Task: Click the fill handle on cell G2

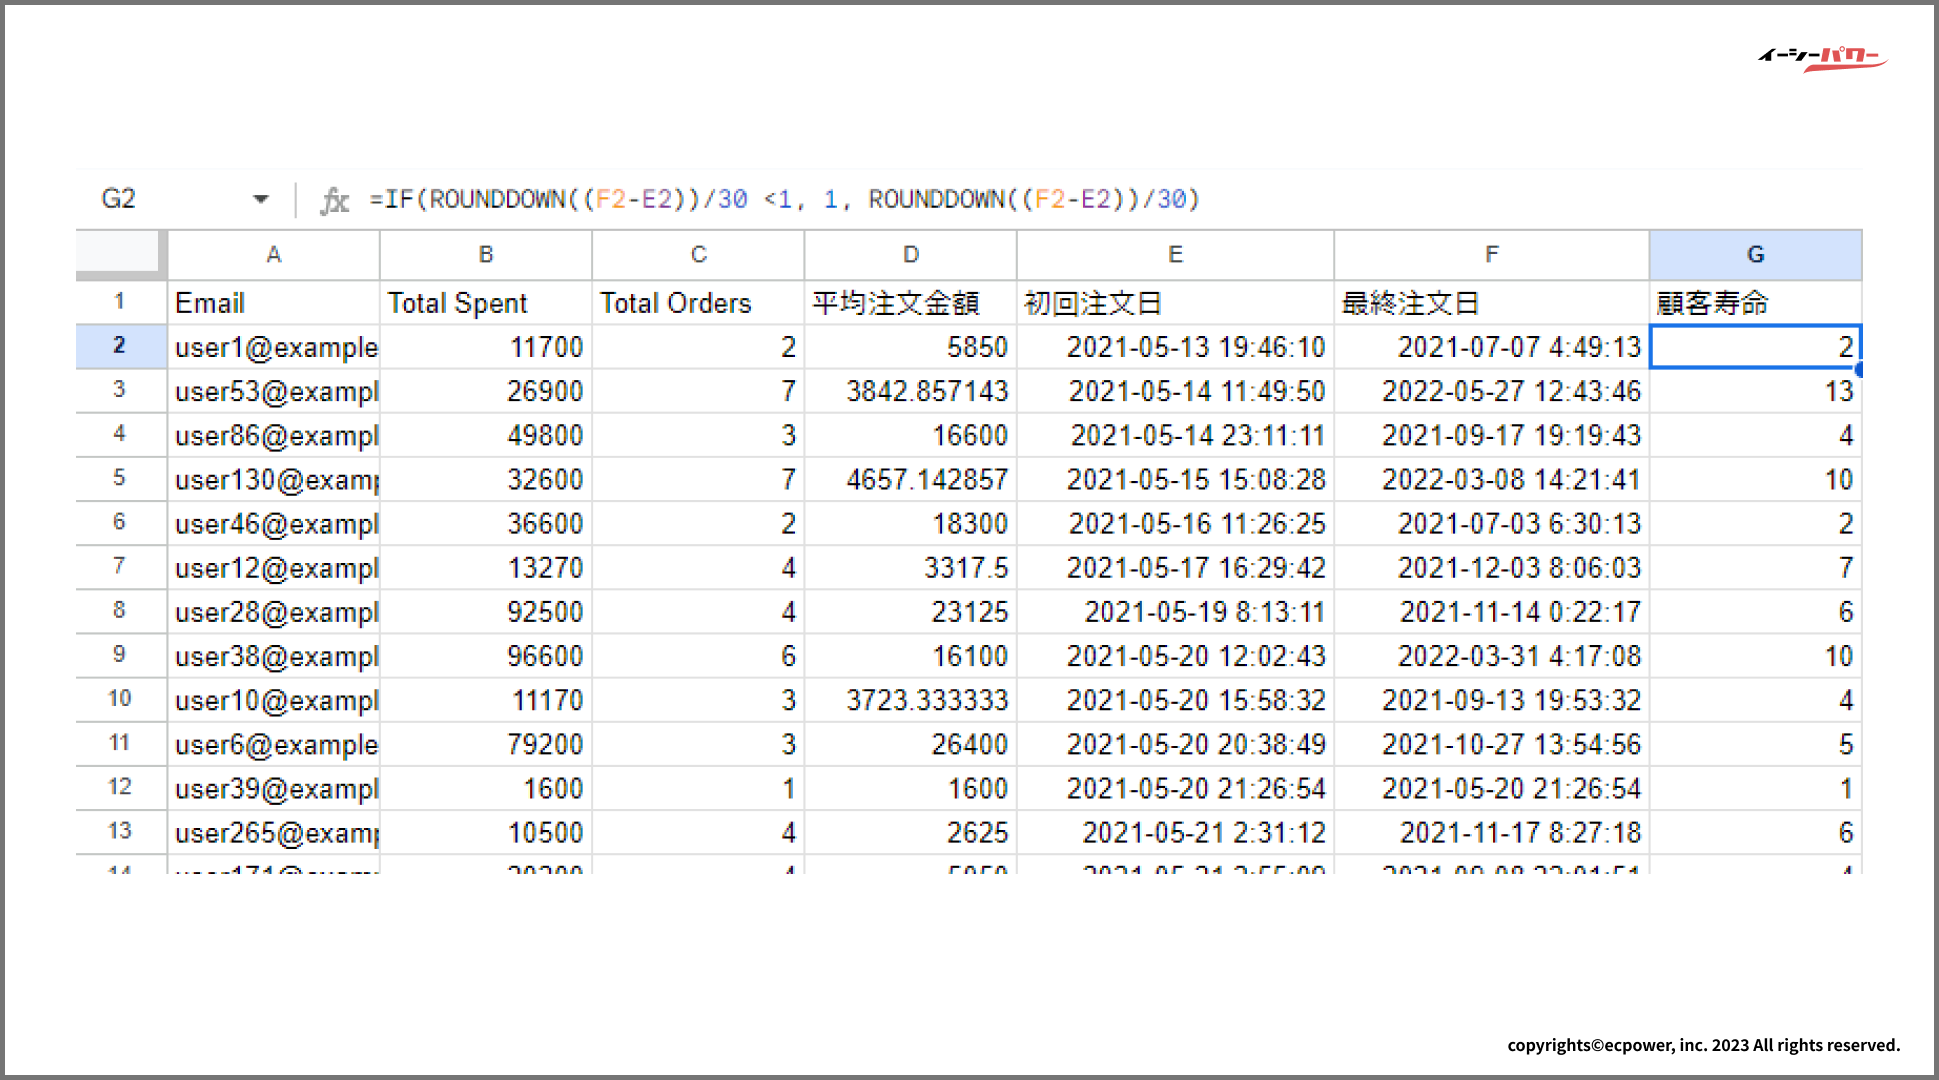Action: coord(1859,369)
